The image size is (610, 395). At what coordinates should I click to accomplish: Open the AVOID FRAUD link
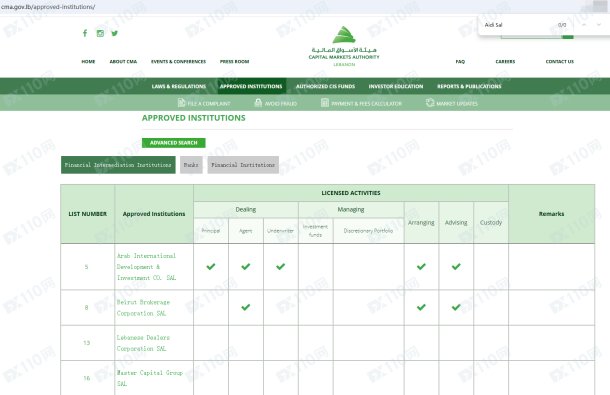click(281, 104)
